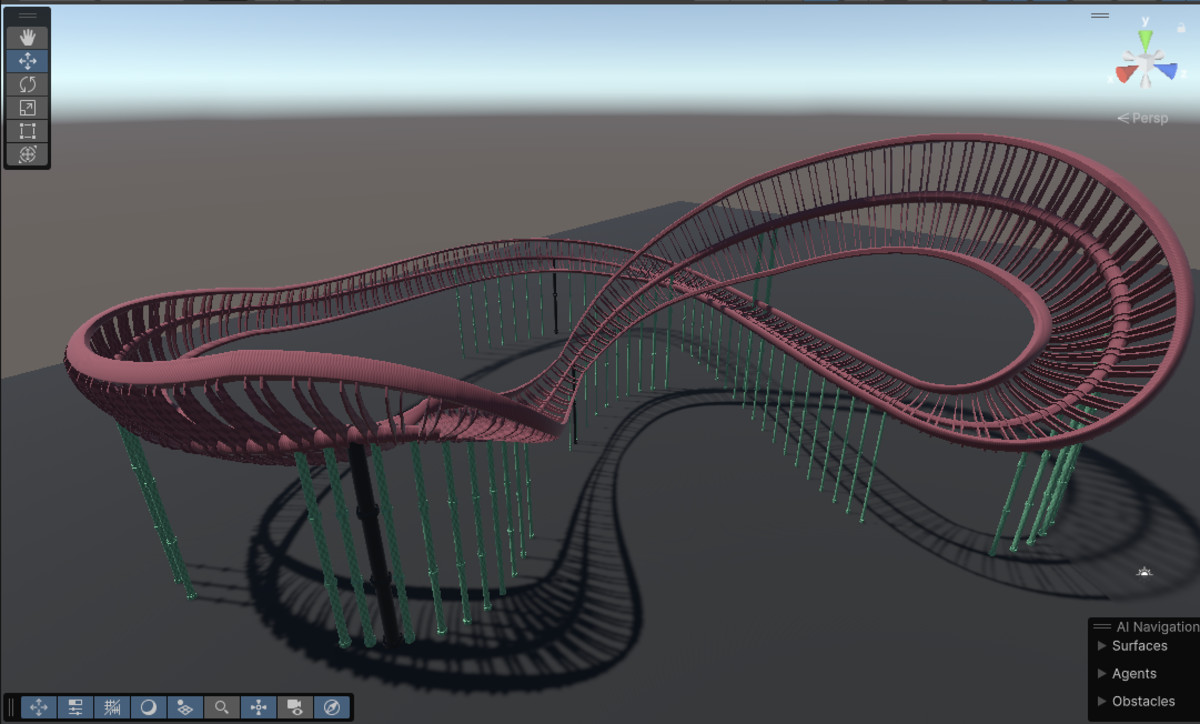
Task: Click the sun light gizmo in the scene
Action: pos(1145,572)
